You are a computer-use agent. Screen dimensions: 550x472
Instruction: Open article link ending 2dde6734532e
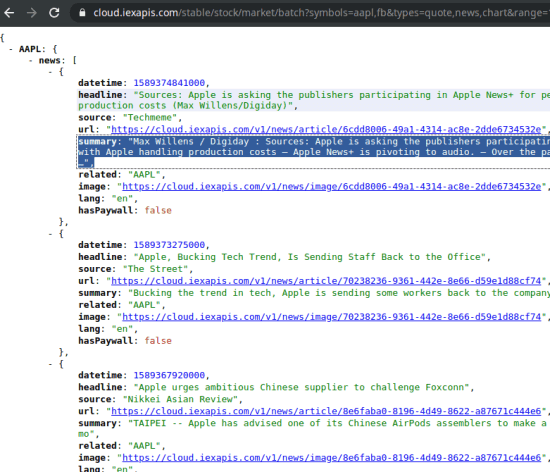click(x=326, y=129)
